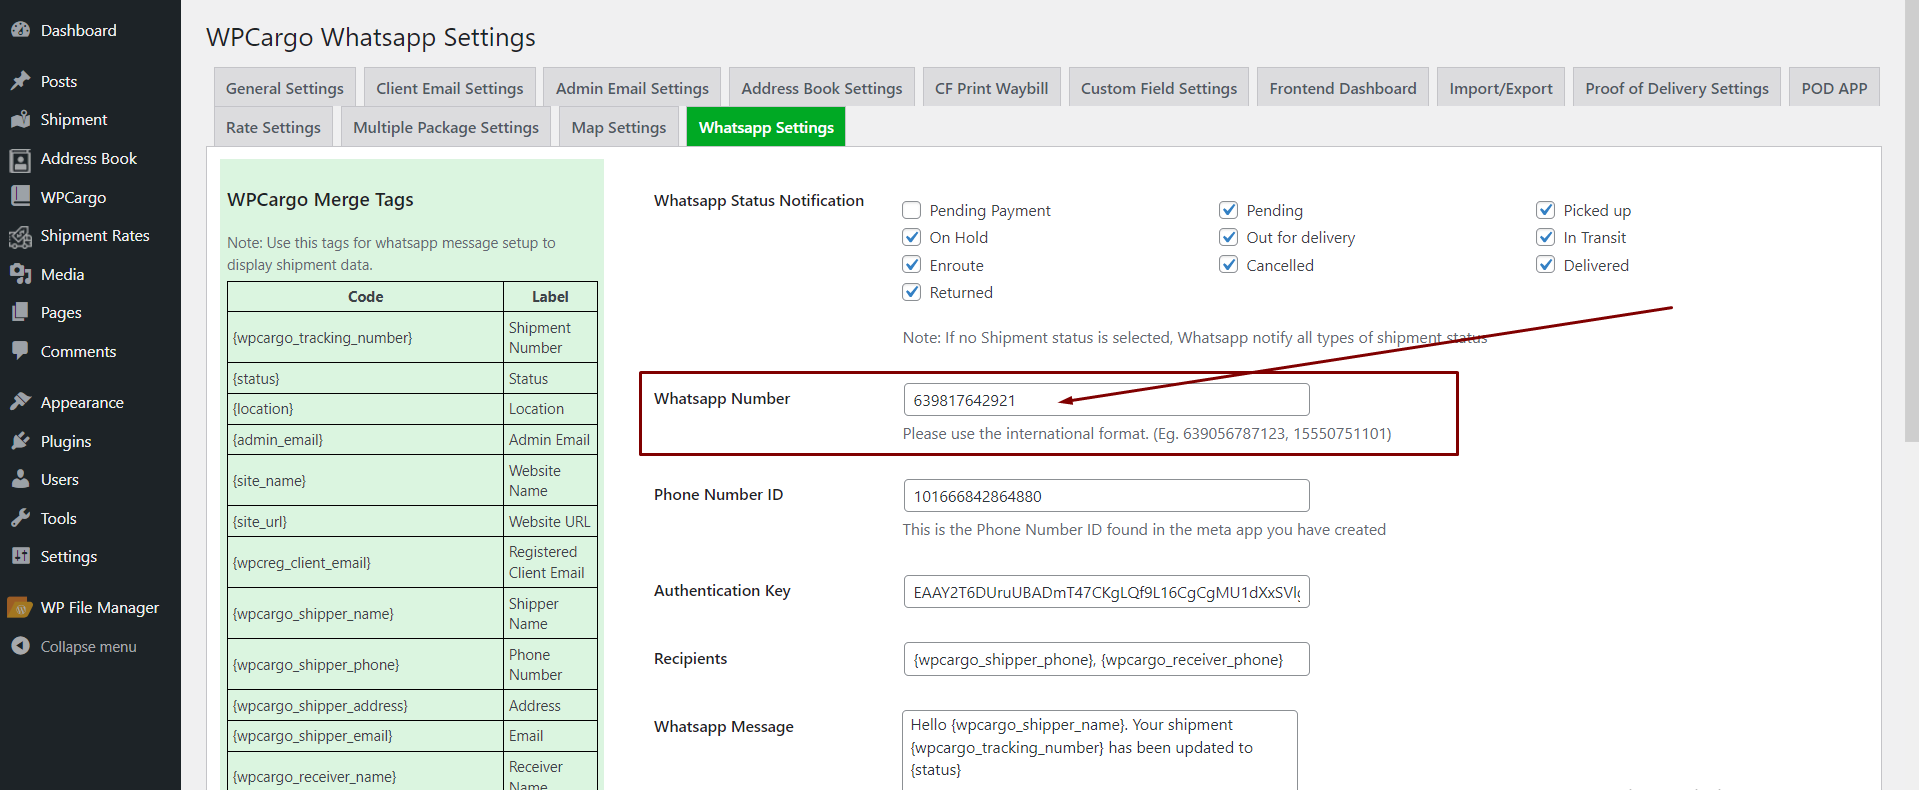Toggle the Delivered status checkbox

(x=1545, y=265)
